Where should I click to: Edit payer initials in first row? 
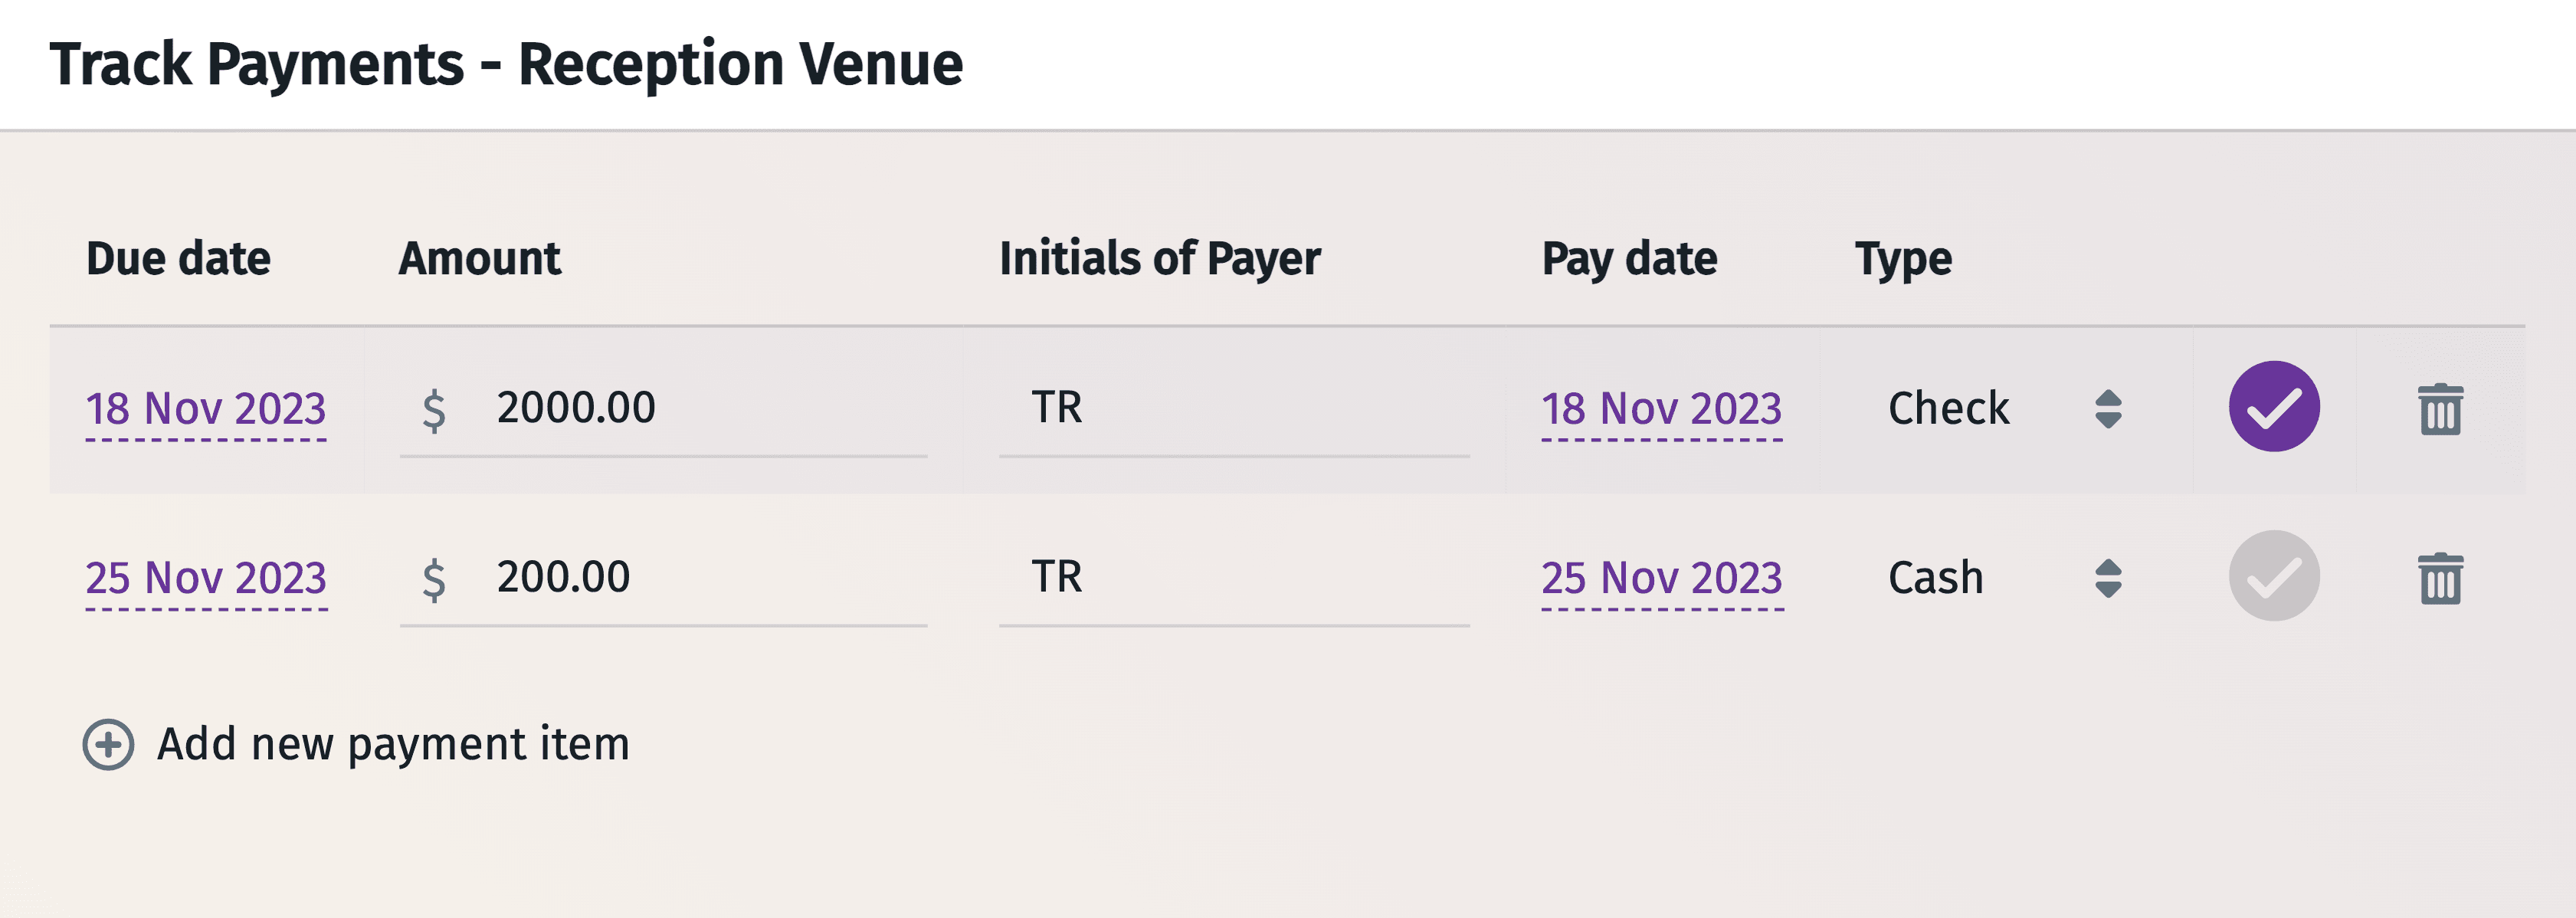pyautogui.click(x=1233, y=408)
